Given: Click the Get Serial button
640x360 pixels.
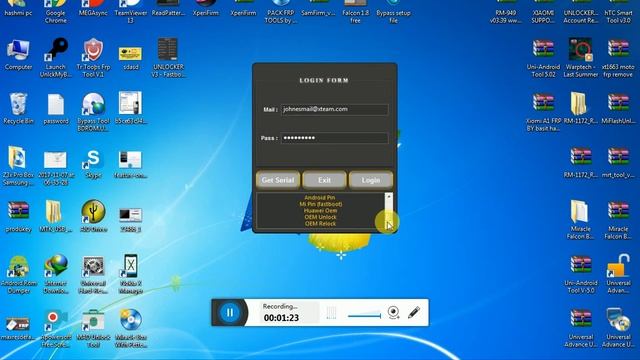Looking at the screenshot, I should tap(278, 180).
